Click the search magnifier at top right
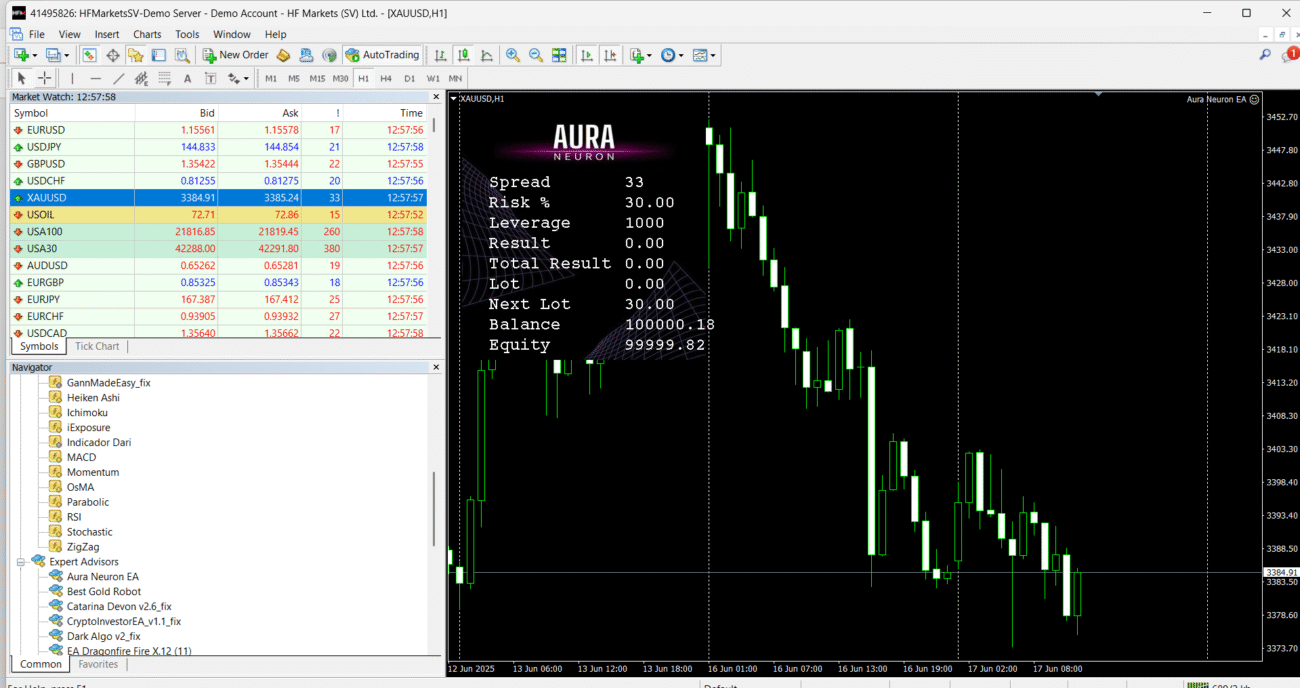 click(1265, 55)
